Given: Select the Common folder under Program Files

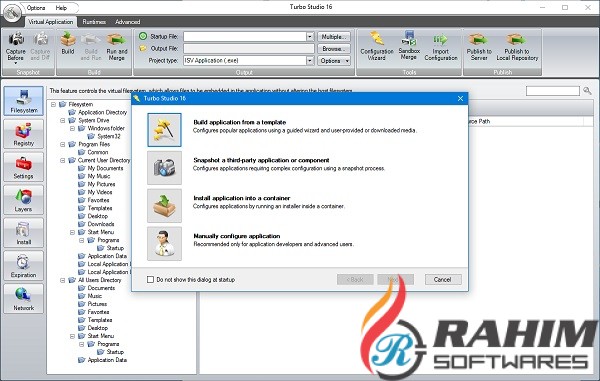Looking at the screenshot, I should coord(98,152).
